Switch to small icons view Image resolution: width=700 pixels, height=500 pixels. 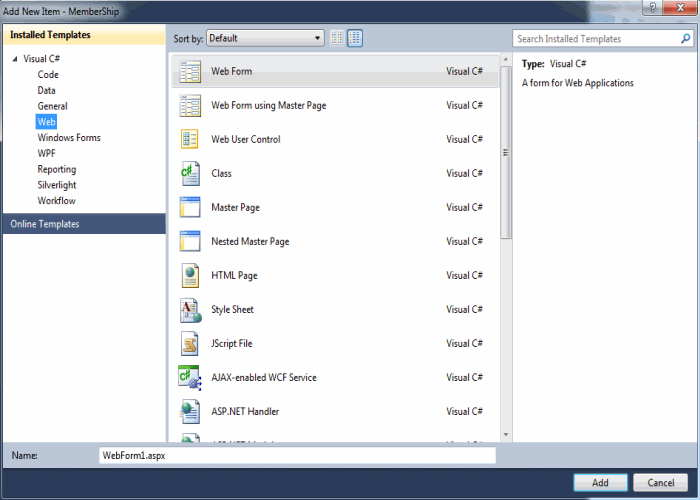pos(337,38)
